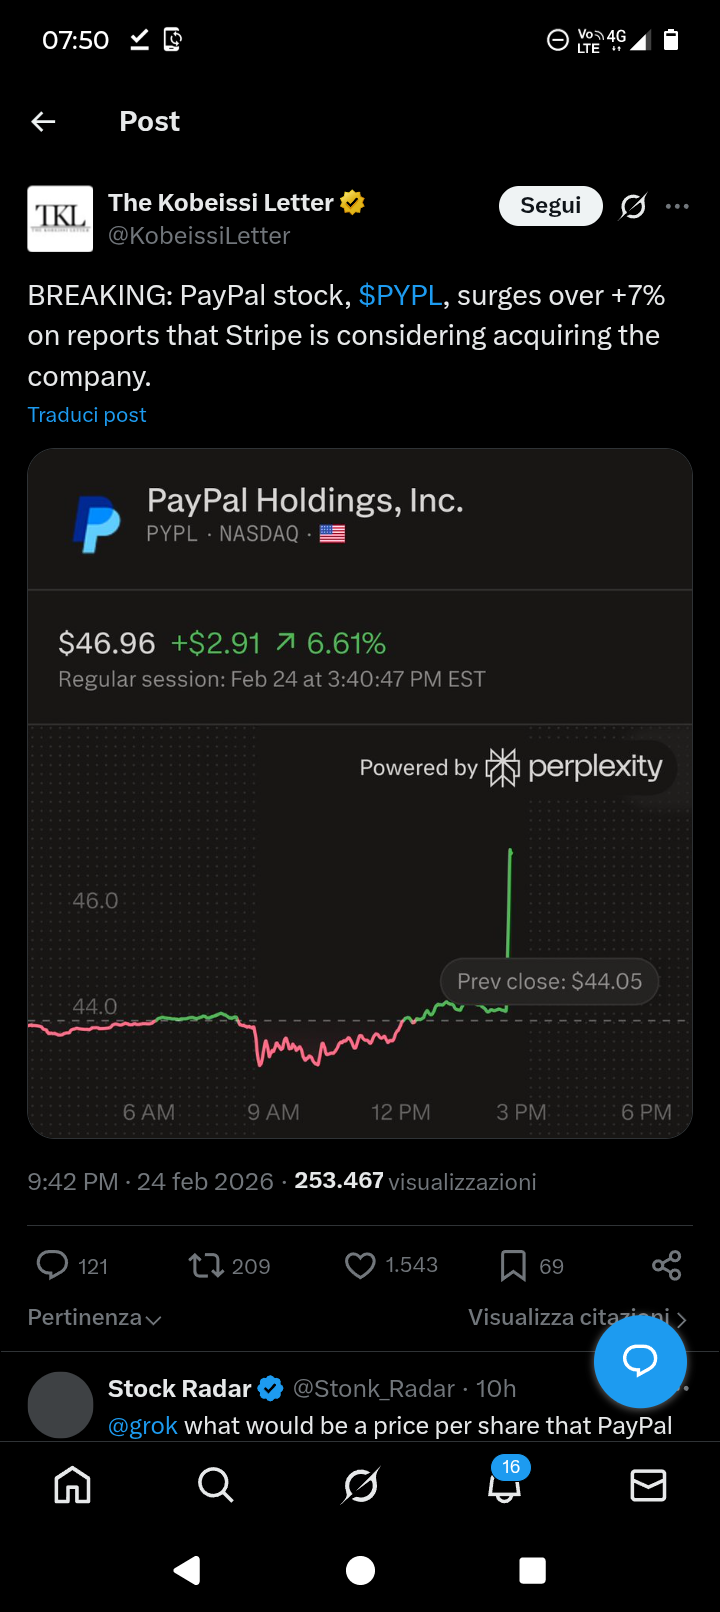Tap the repost arrows icon
The height and width of the screenshot is (1612, 720).
click(x=207, y=1265)
